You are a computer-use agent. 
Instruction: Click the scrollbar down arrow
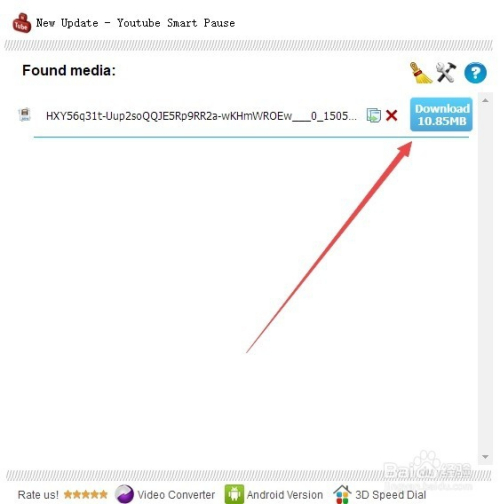(x=485, y=457)
